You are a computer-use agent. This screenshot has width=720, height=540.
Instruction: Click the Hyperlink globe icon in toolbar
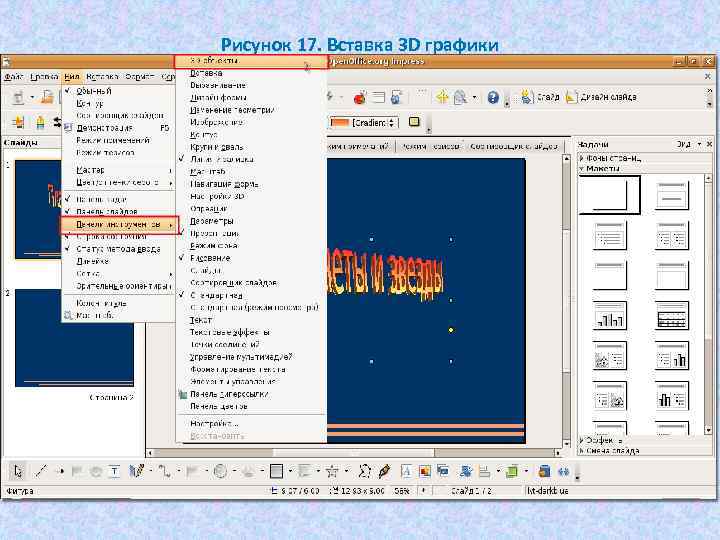pyautogui.click(x=396, y=97)
